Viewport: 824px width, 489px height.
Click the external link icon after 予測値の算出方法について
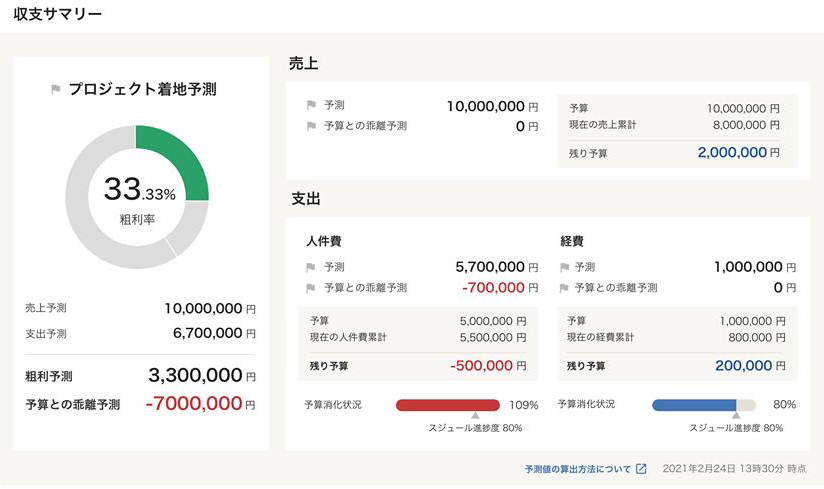tap(641, 469)
